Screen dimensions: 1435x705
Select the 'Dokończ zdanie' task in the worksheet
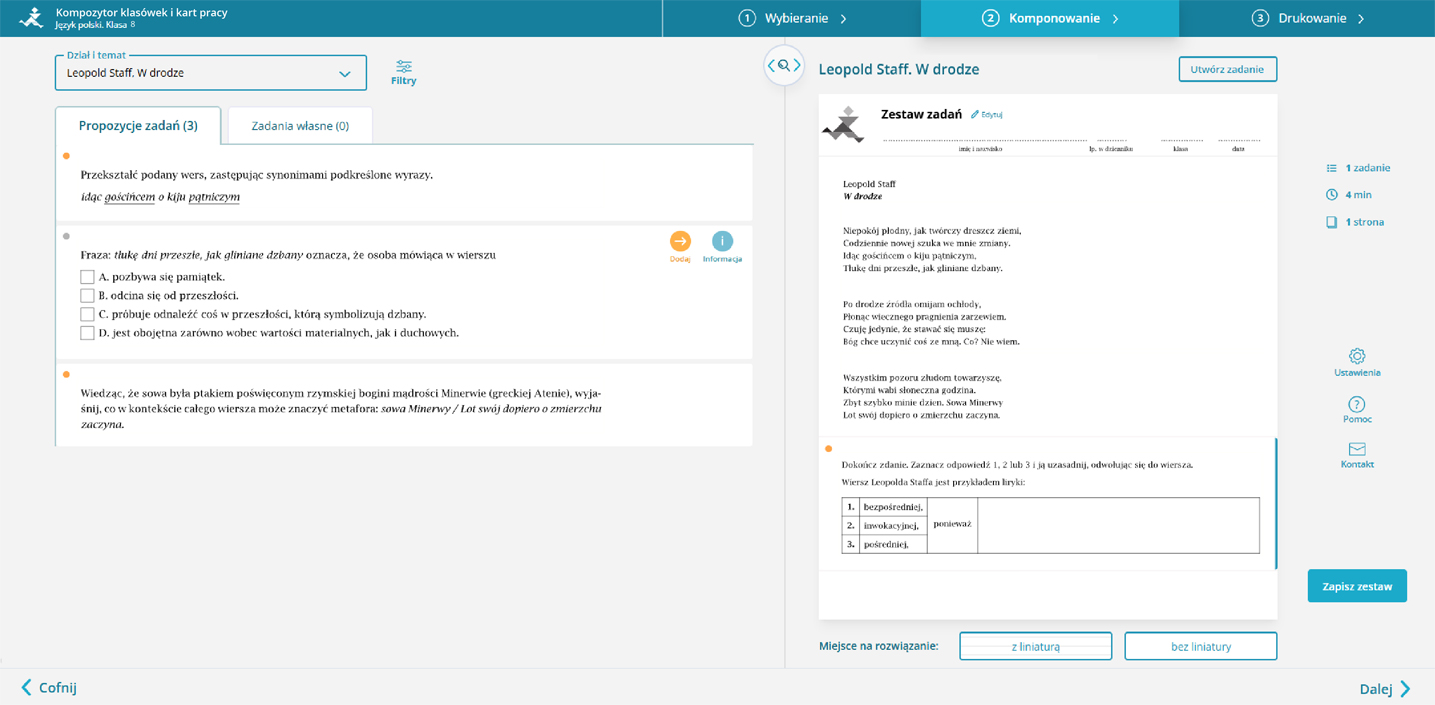coord(1048,504)
